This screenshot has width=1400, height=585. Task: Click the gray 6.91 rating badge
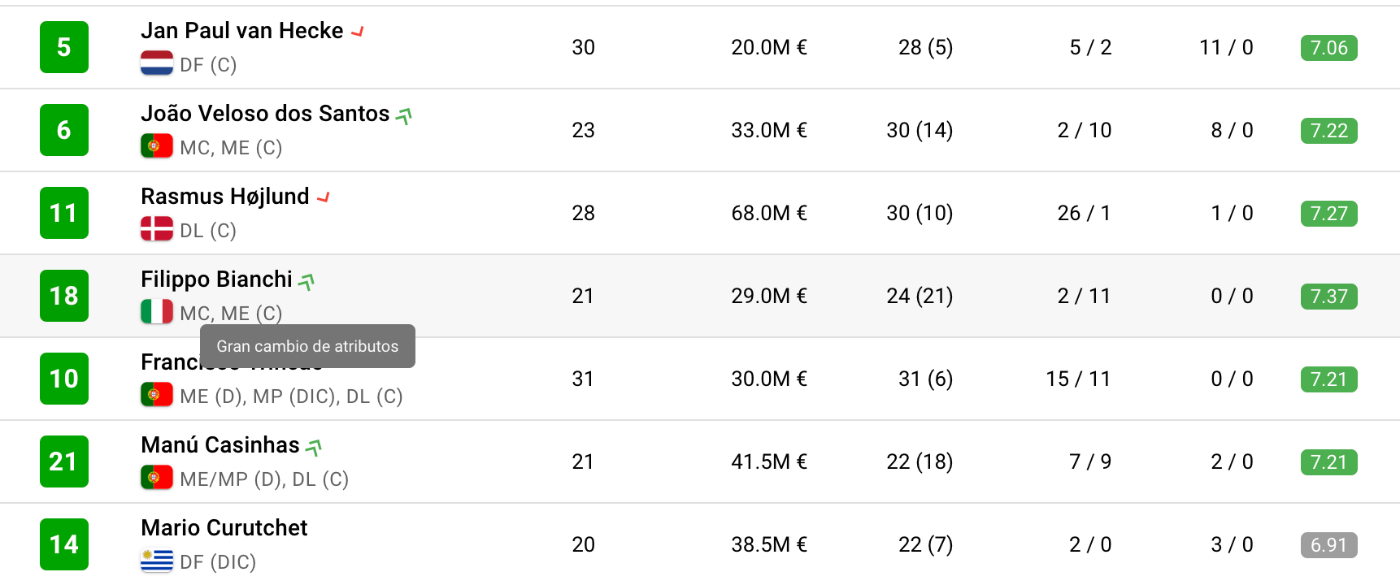[x=1329, y=545]
